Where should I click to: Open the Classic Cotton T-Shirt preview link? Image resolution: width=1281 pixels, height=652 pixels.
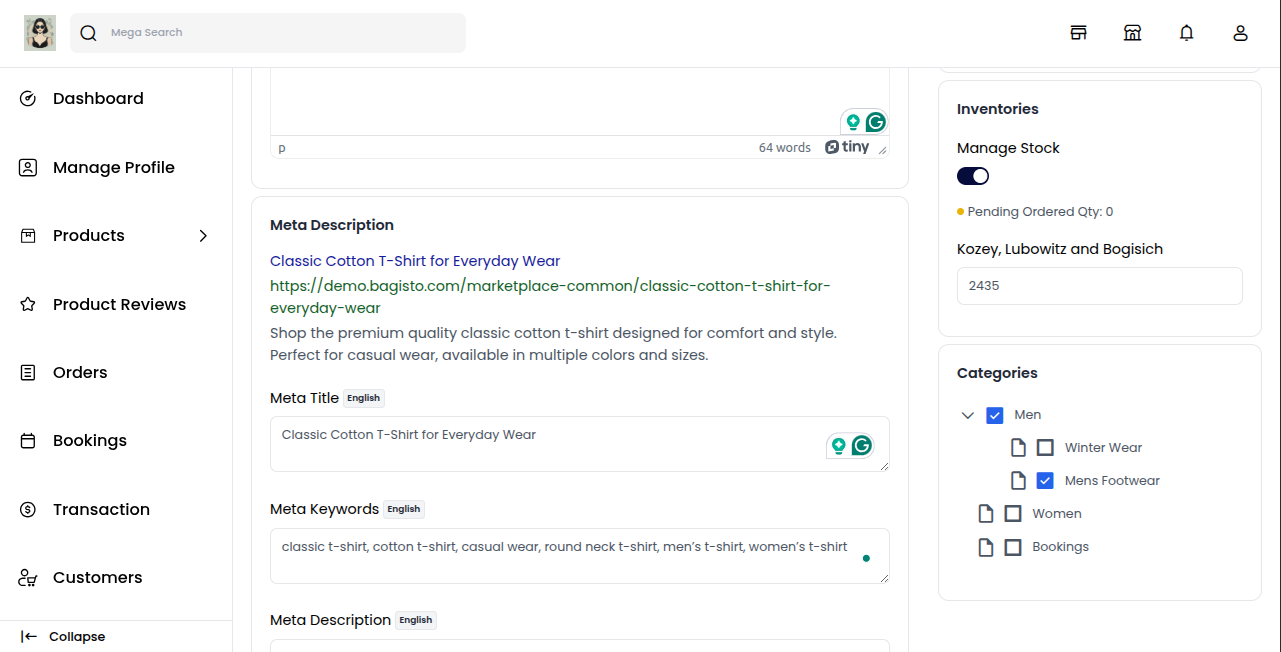[415, 261]
